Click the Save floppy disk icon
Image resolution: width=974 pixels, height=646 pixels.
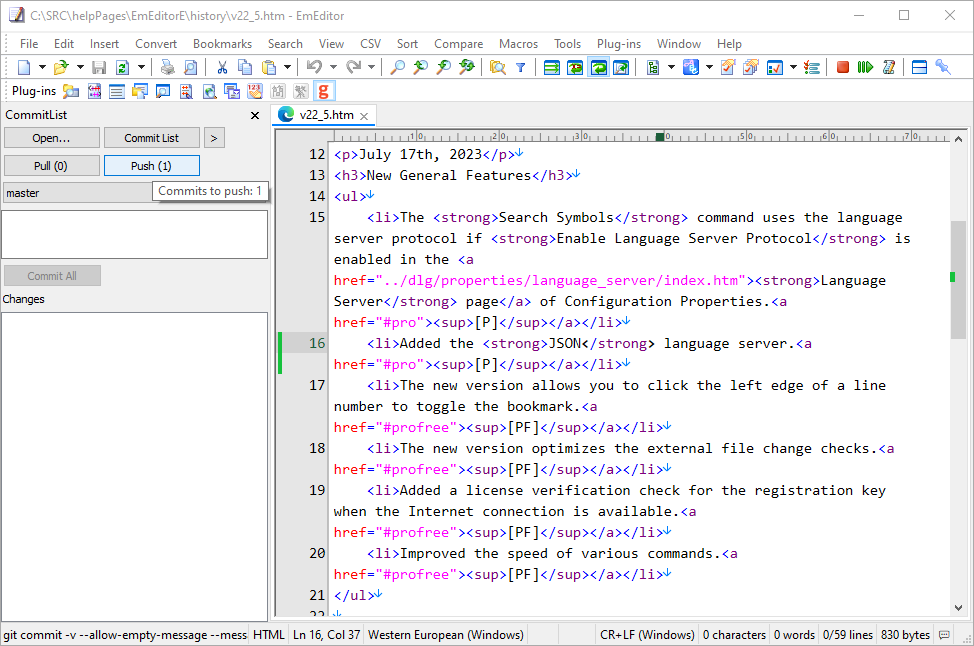[99, 67]
